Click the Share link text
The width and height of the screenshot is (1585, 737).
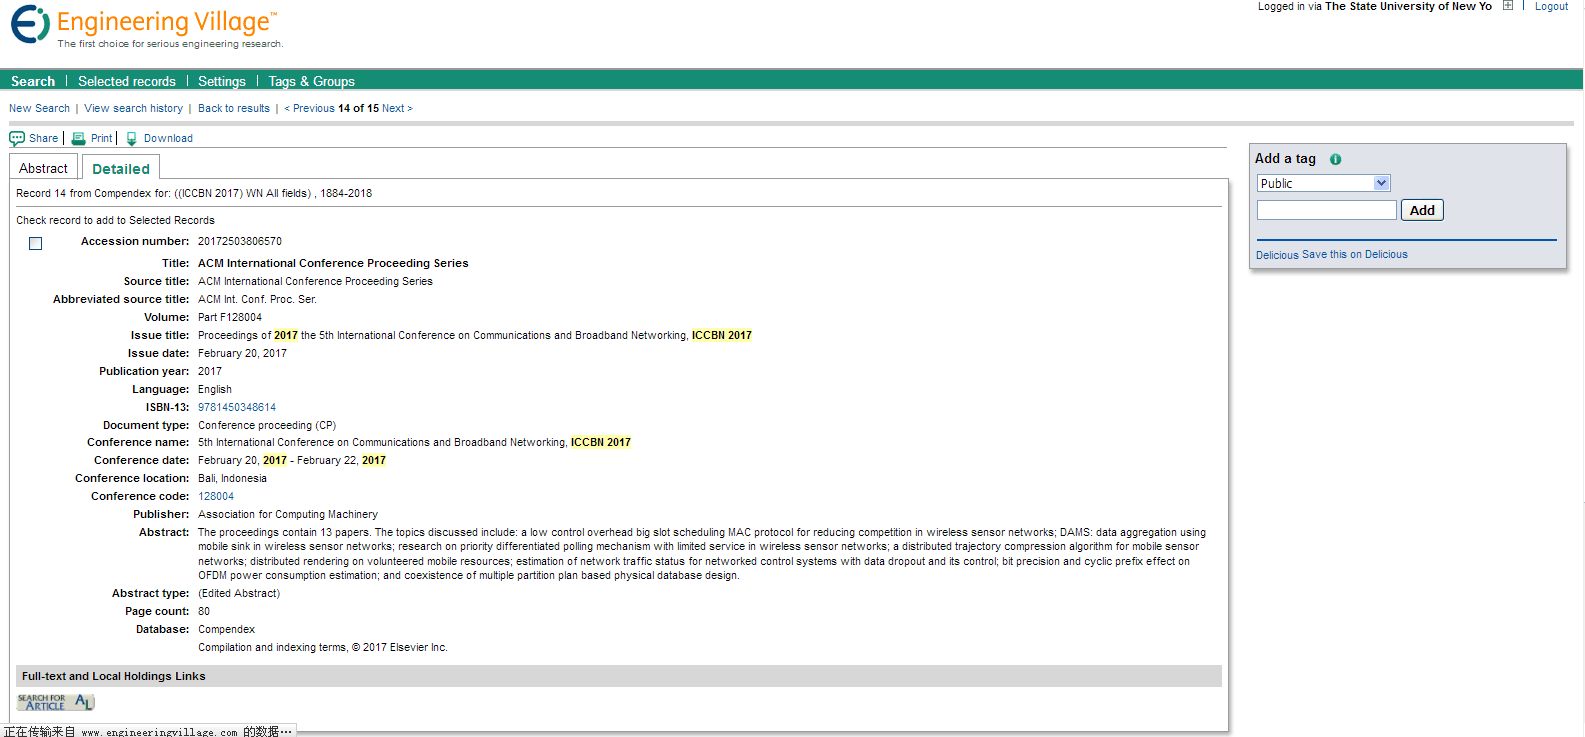pos(43,139)
